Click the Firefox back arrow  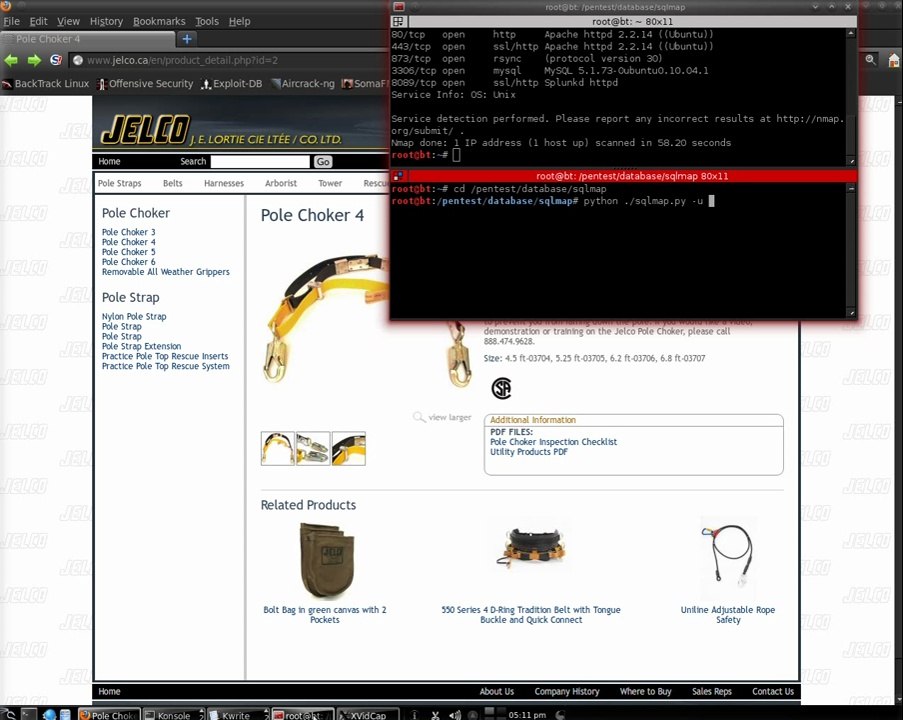(11, 60)
